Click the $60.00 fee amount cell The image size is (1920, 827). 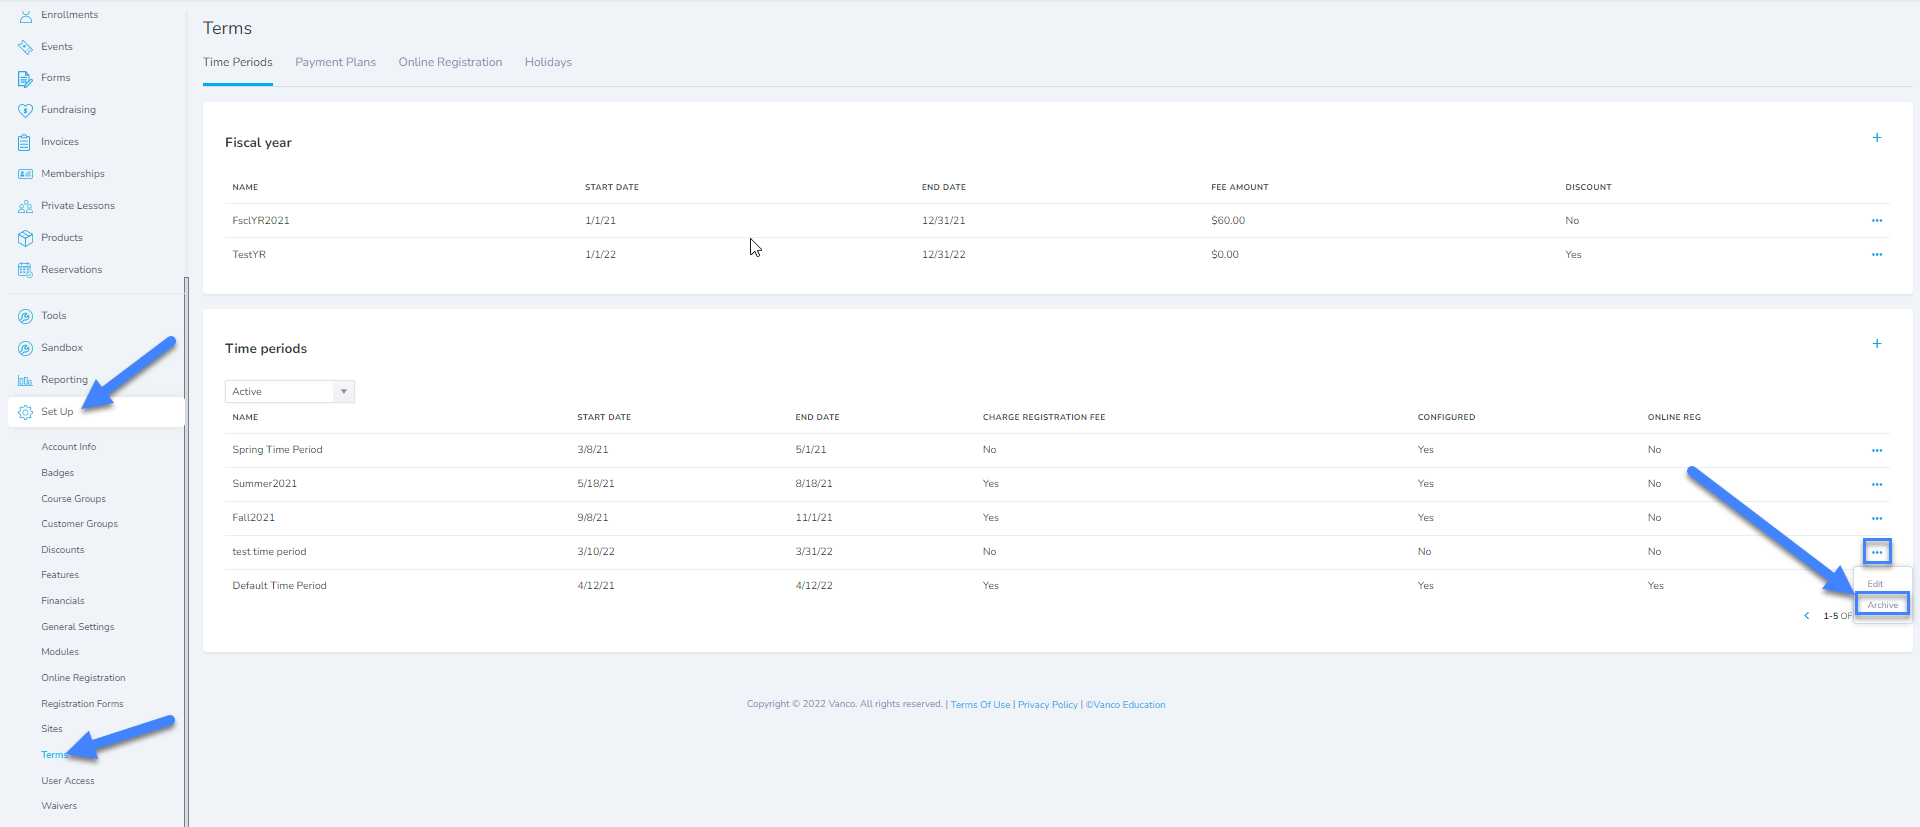pos(1228,221)
